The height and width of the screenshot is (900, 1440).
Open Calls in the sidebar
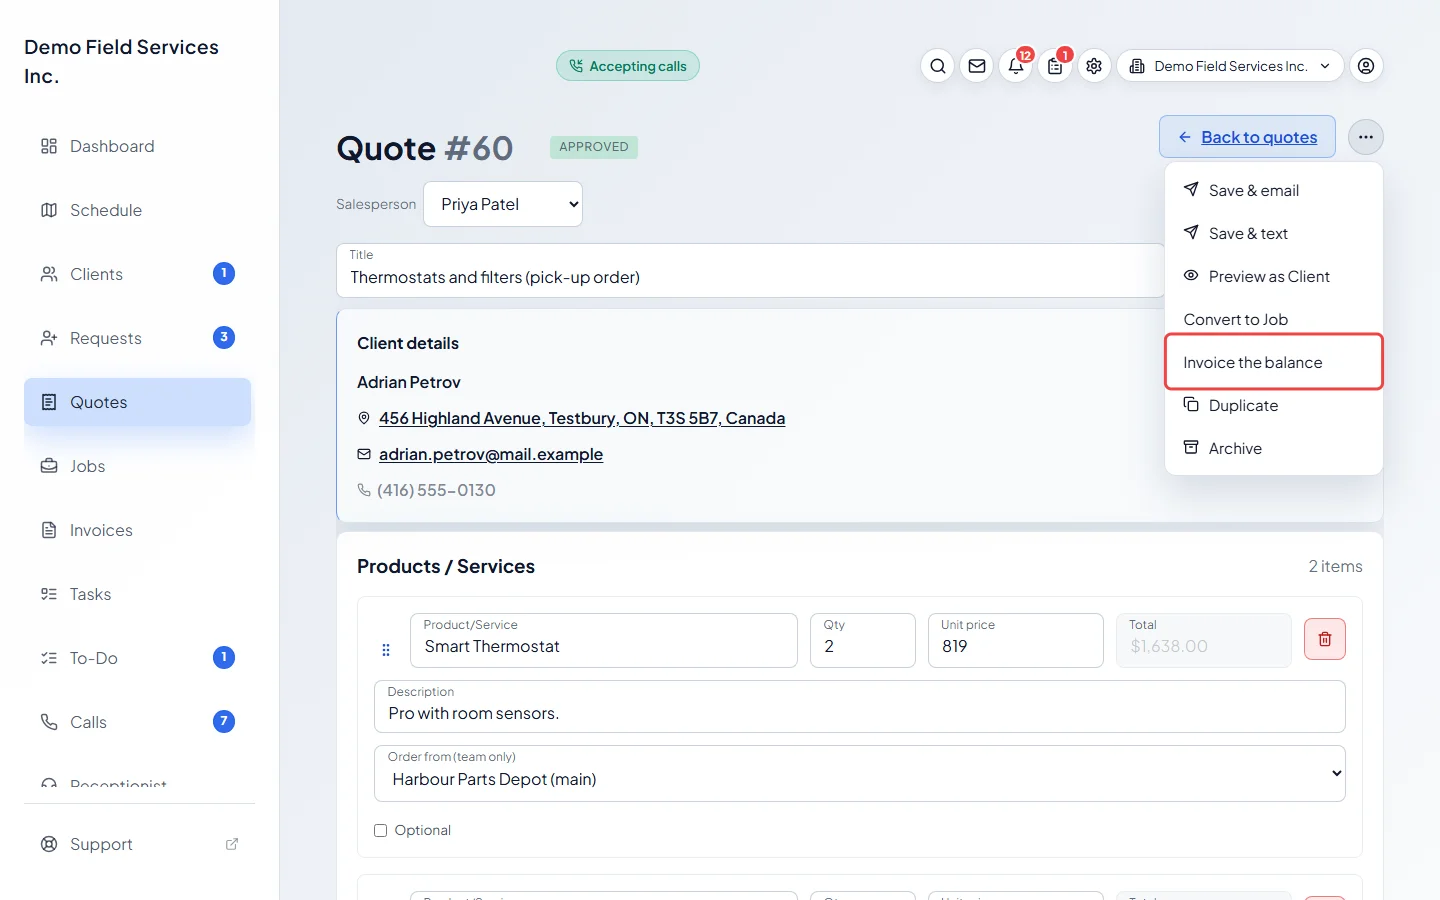[x=138, y=722]
